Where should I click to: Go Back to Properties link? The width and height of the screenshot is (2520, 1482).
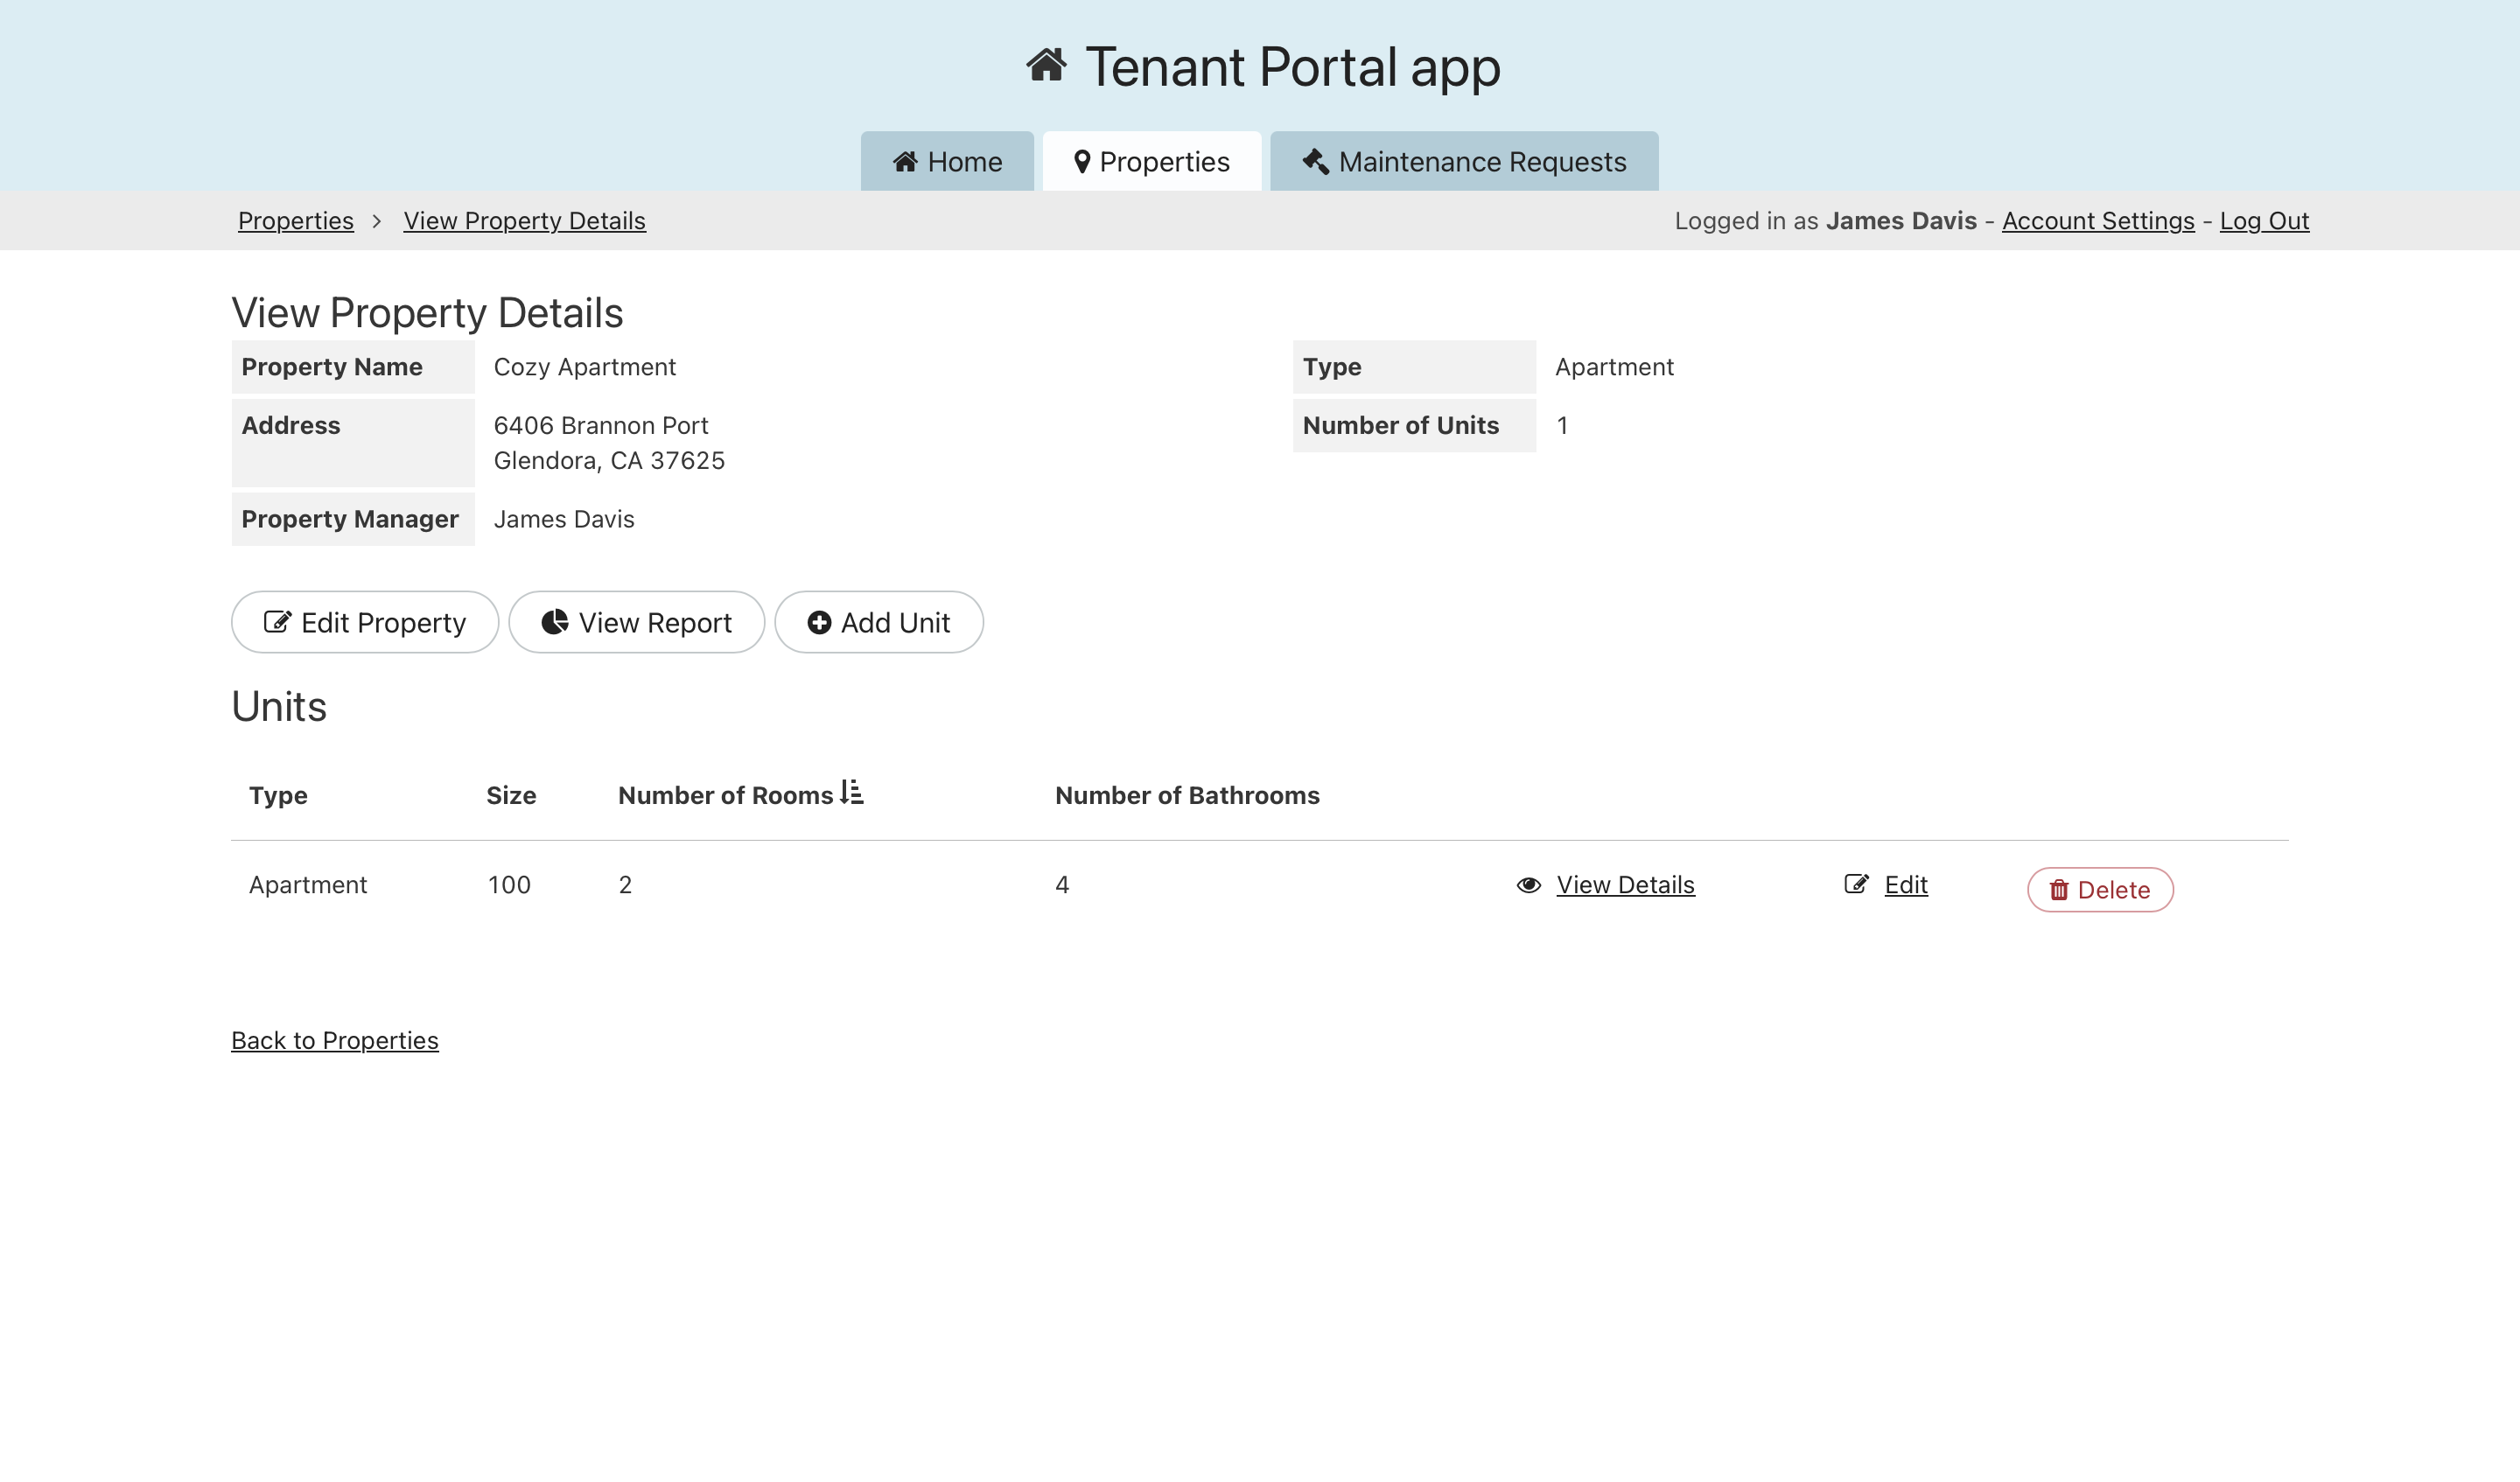coord(335,1040)
